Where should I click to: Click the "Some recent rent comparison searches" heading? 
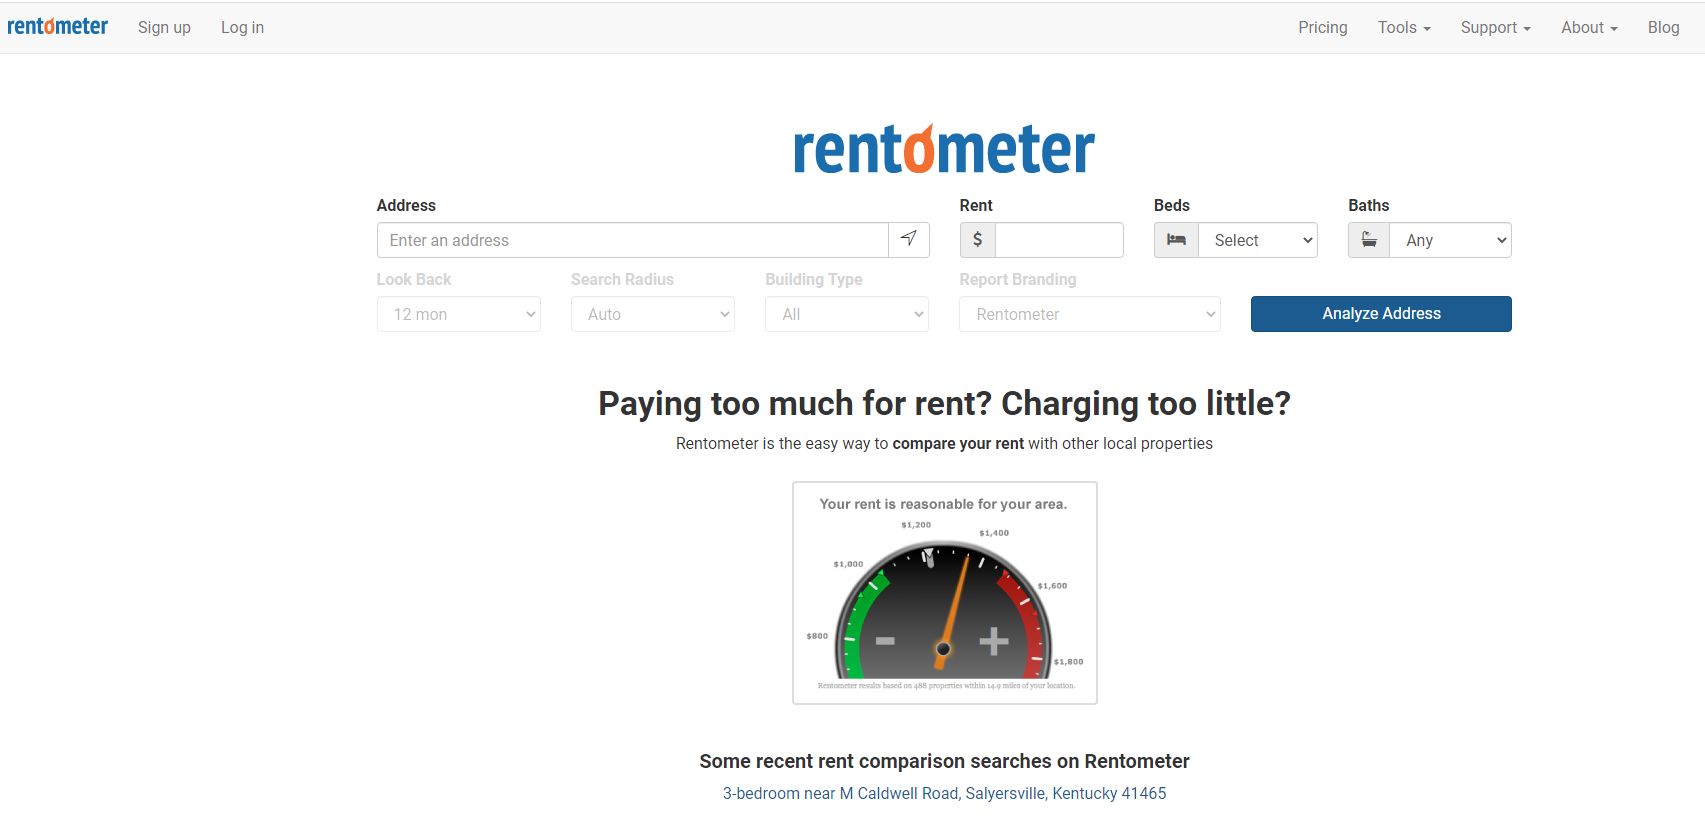tap(944, 761)
